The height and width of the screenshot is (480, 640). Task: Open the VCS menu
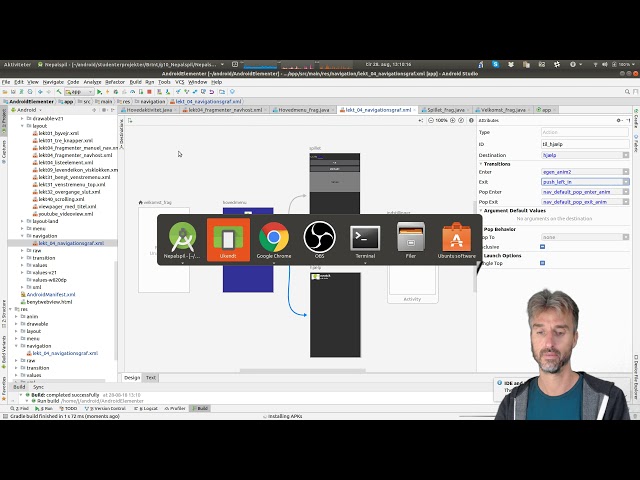pyautogui.click(x=180, y=82)
